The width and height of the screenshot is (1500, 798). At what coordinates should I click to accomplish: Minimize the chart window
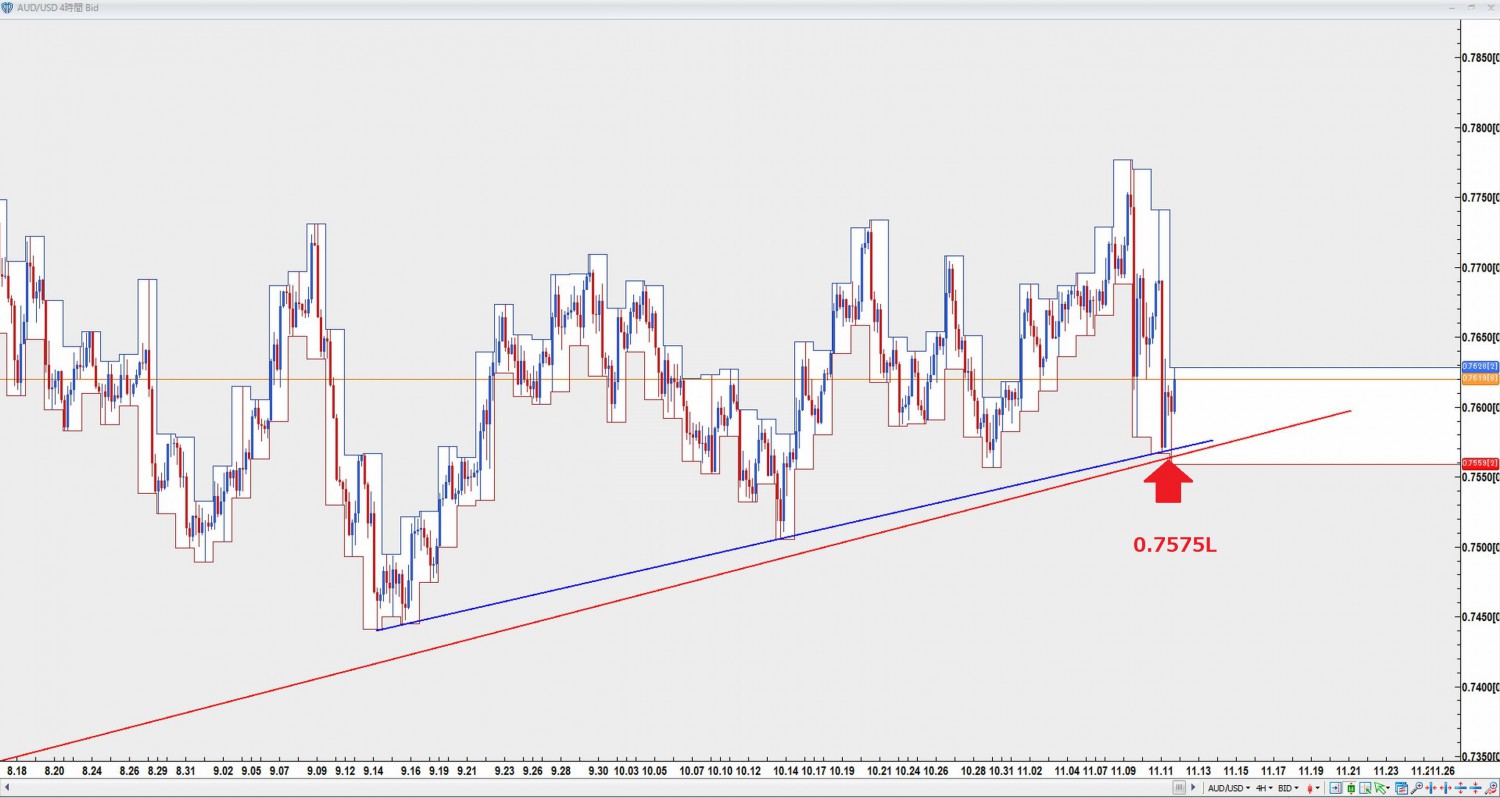pos(1452,8)
